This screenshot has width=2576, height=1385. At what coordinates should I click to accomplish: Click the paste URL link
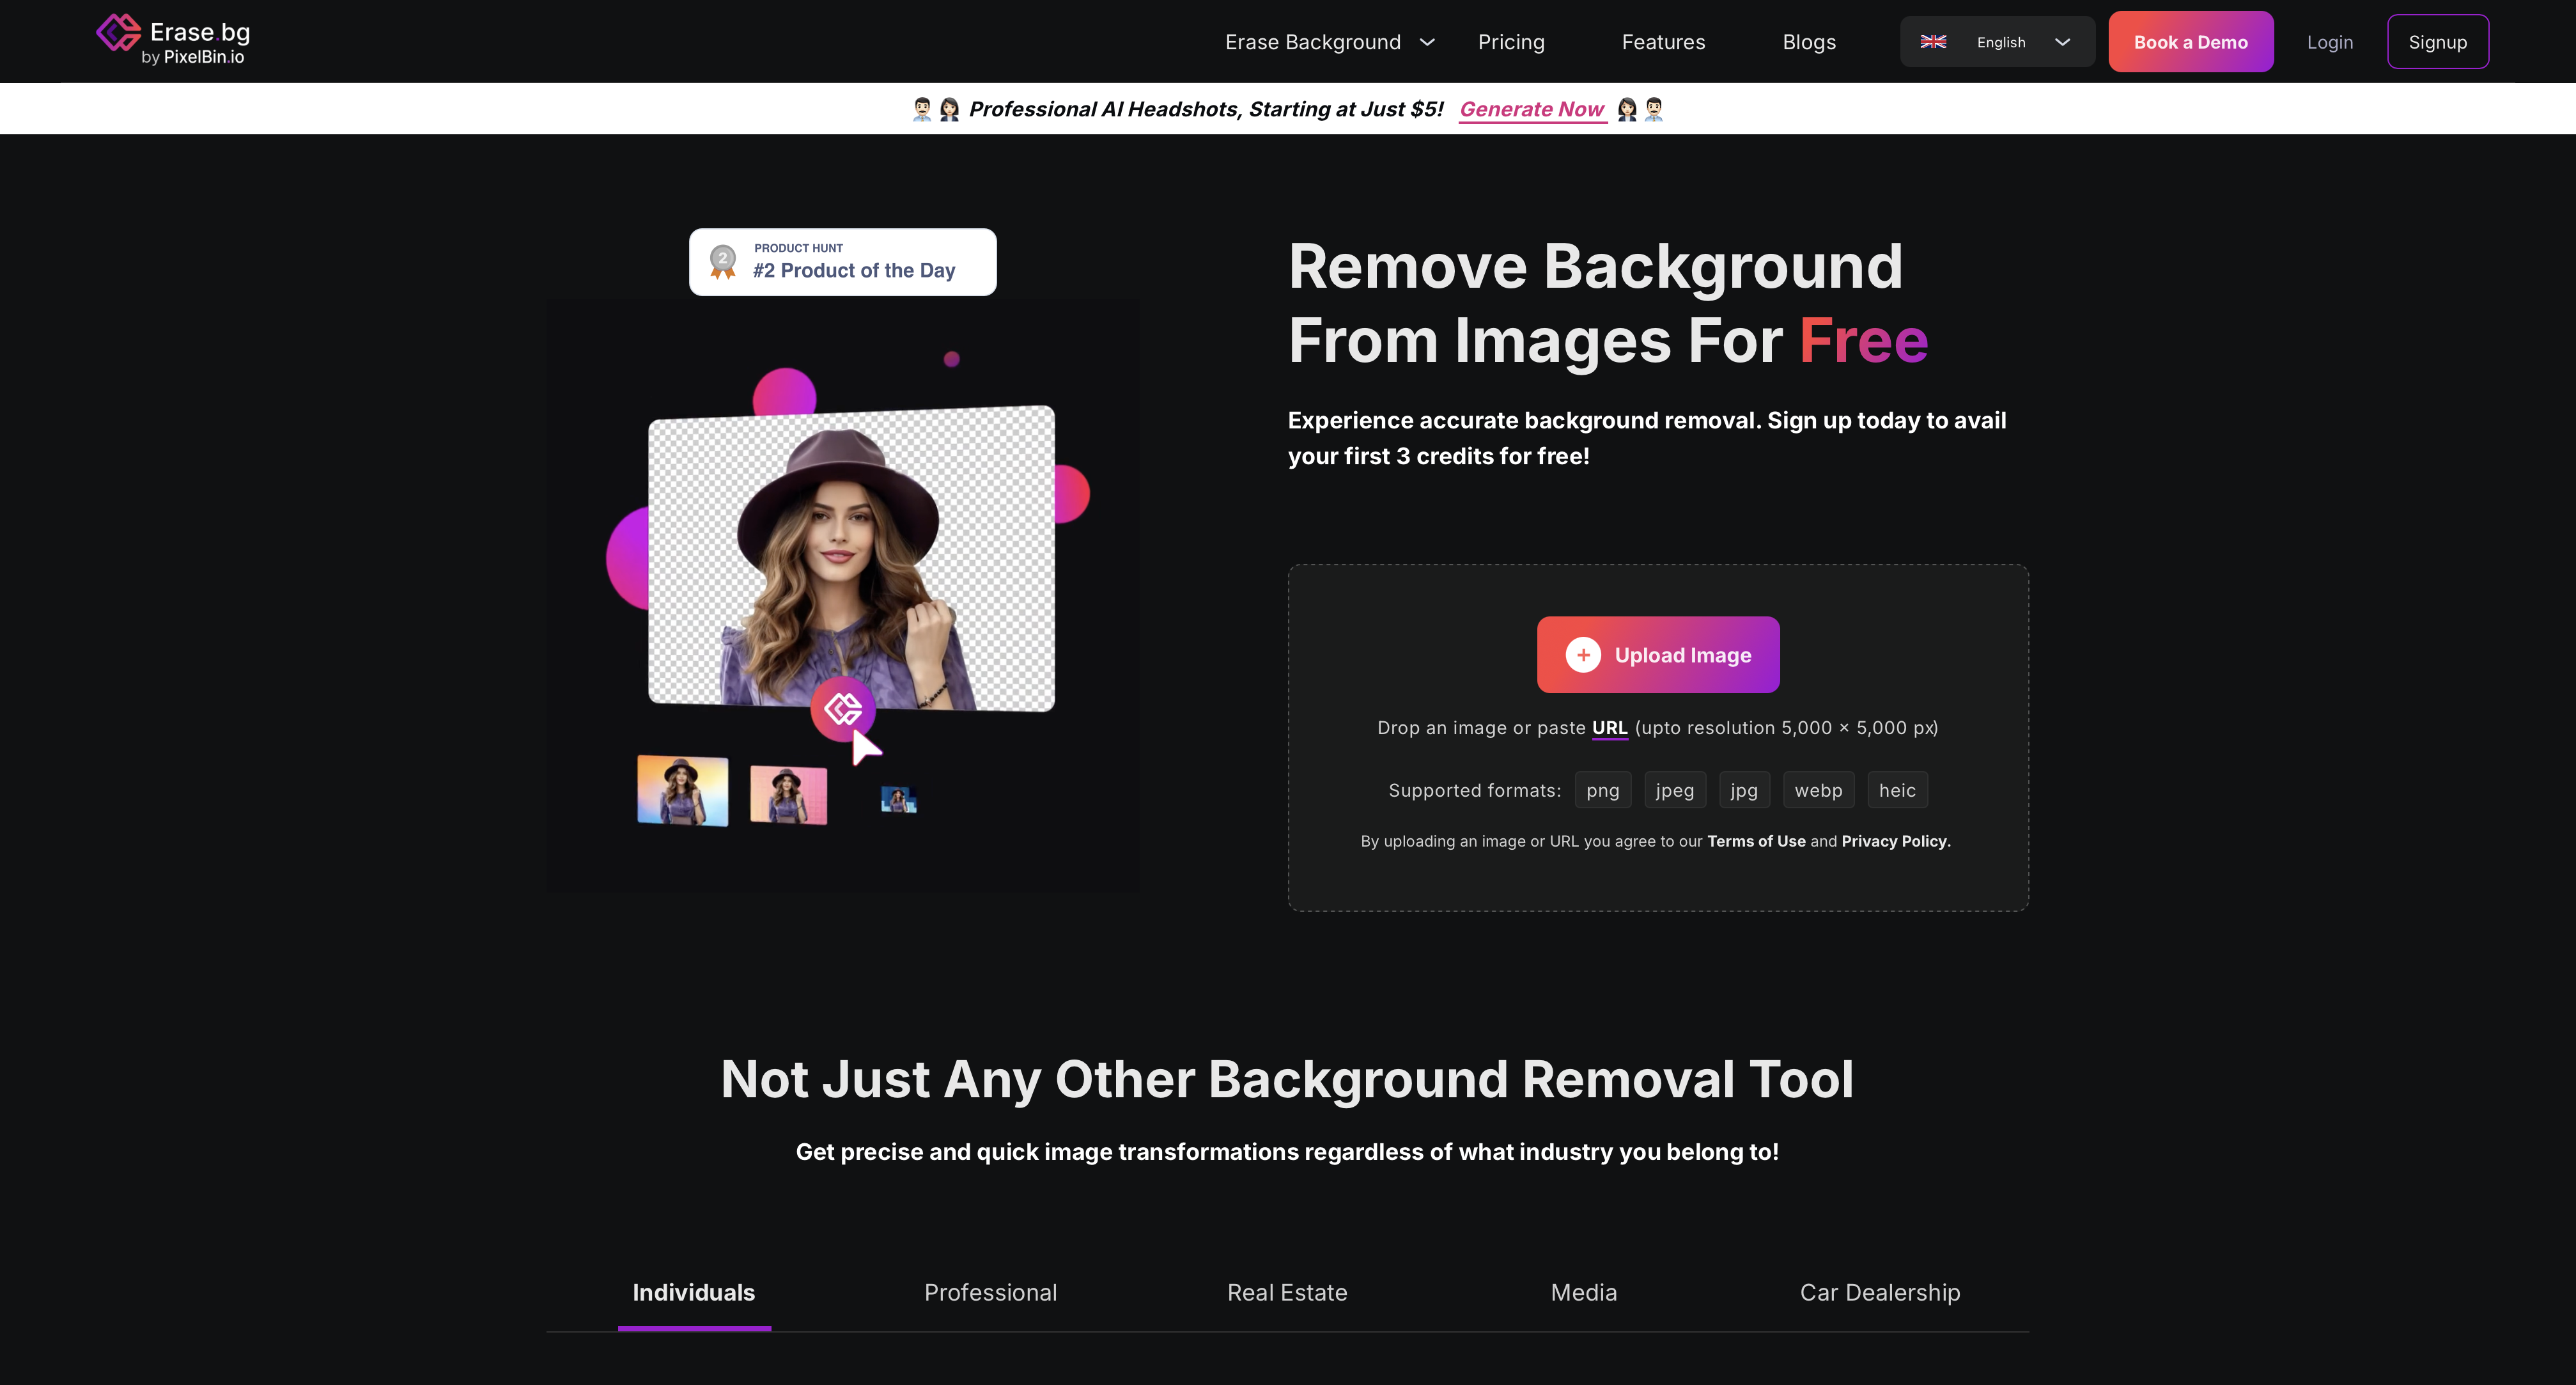[x=1609, y=728]
